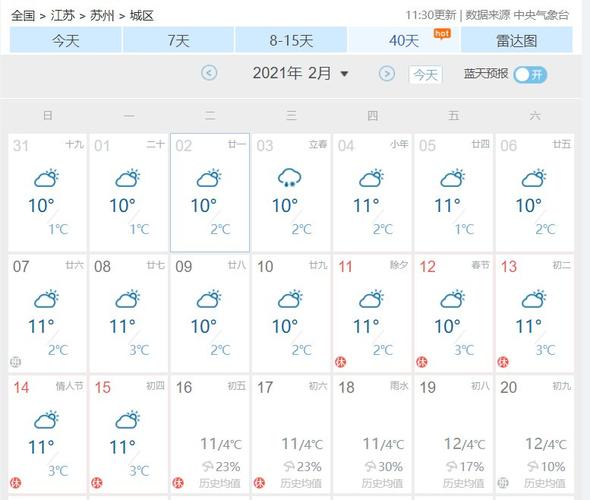Click the 30% rain probability on day 18

click(x=390, y=467)
